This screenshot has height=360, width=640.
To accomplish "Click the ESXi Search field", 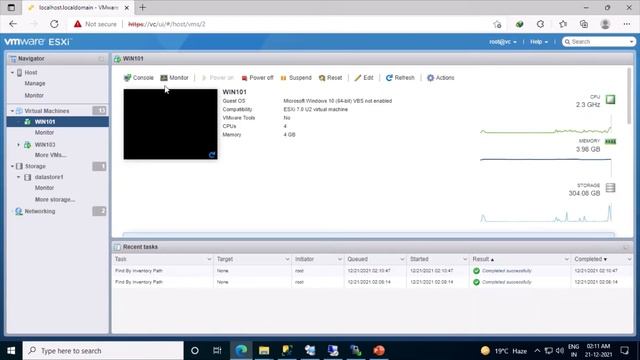I will coord(598,42).
